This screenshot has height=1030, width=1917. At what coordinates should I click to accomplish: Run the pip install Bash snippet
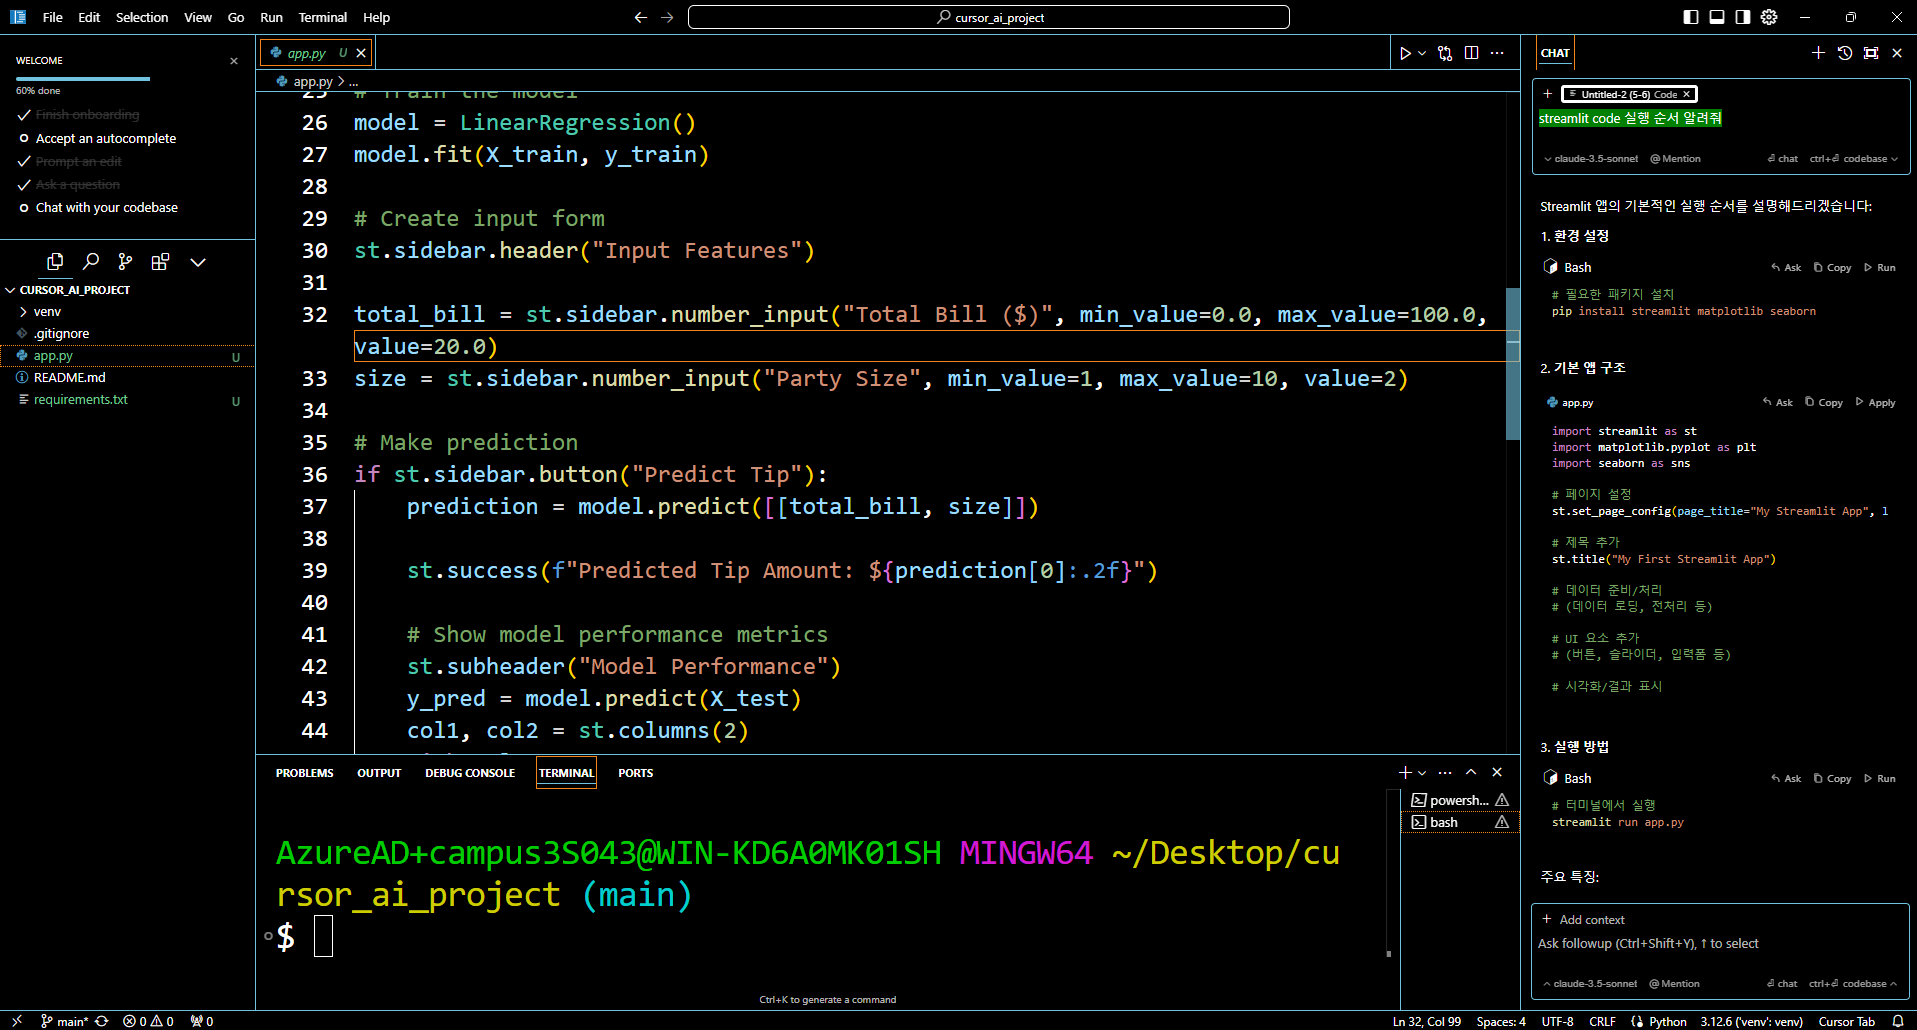1880,268
